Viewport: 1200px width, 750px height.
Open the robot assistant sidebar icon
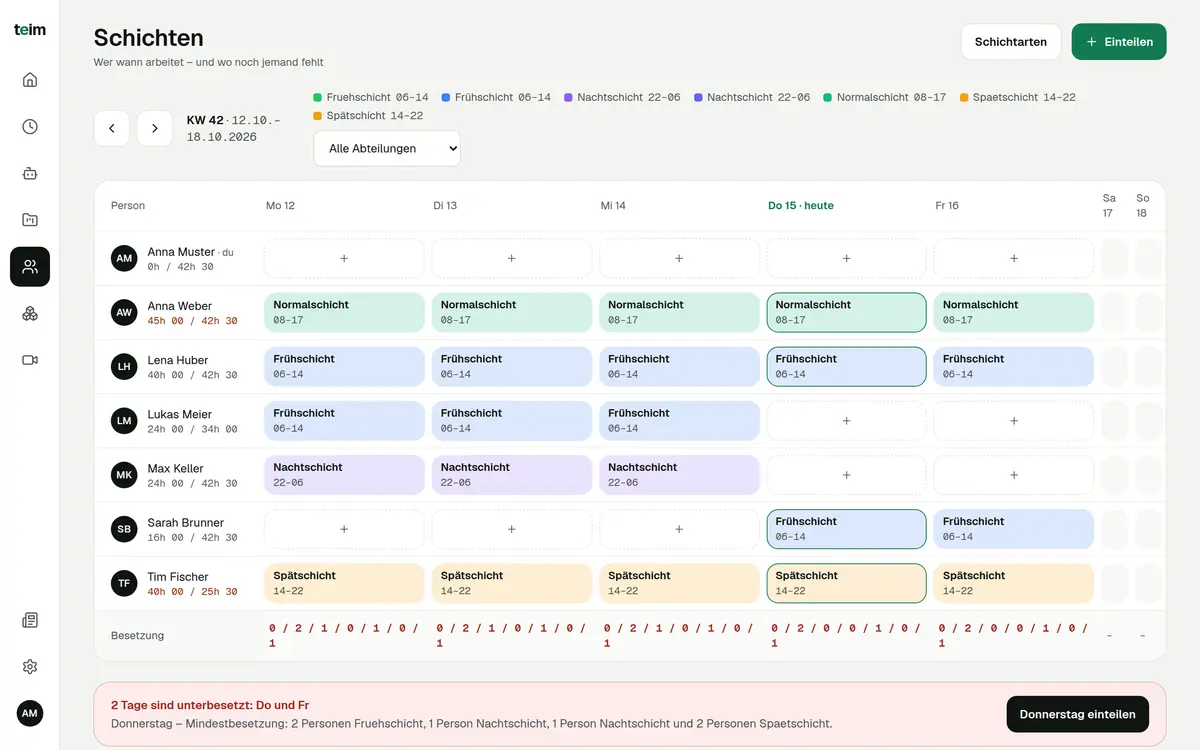click(30, 173)
